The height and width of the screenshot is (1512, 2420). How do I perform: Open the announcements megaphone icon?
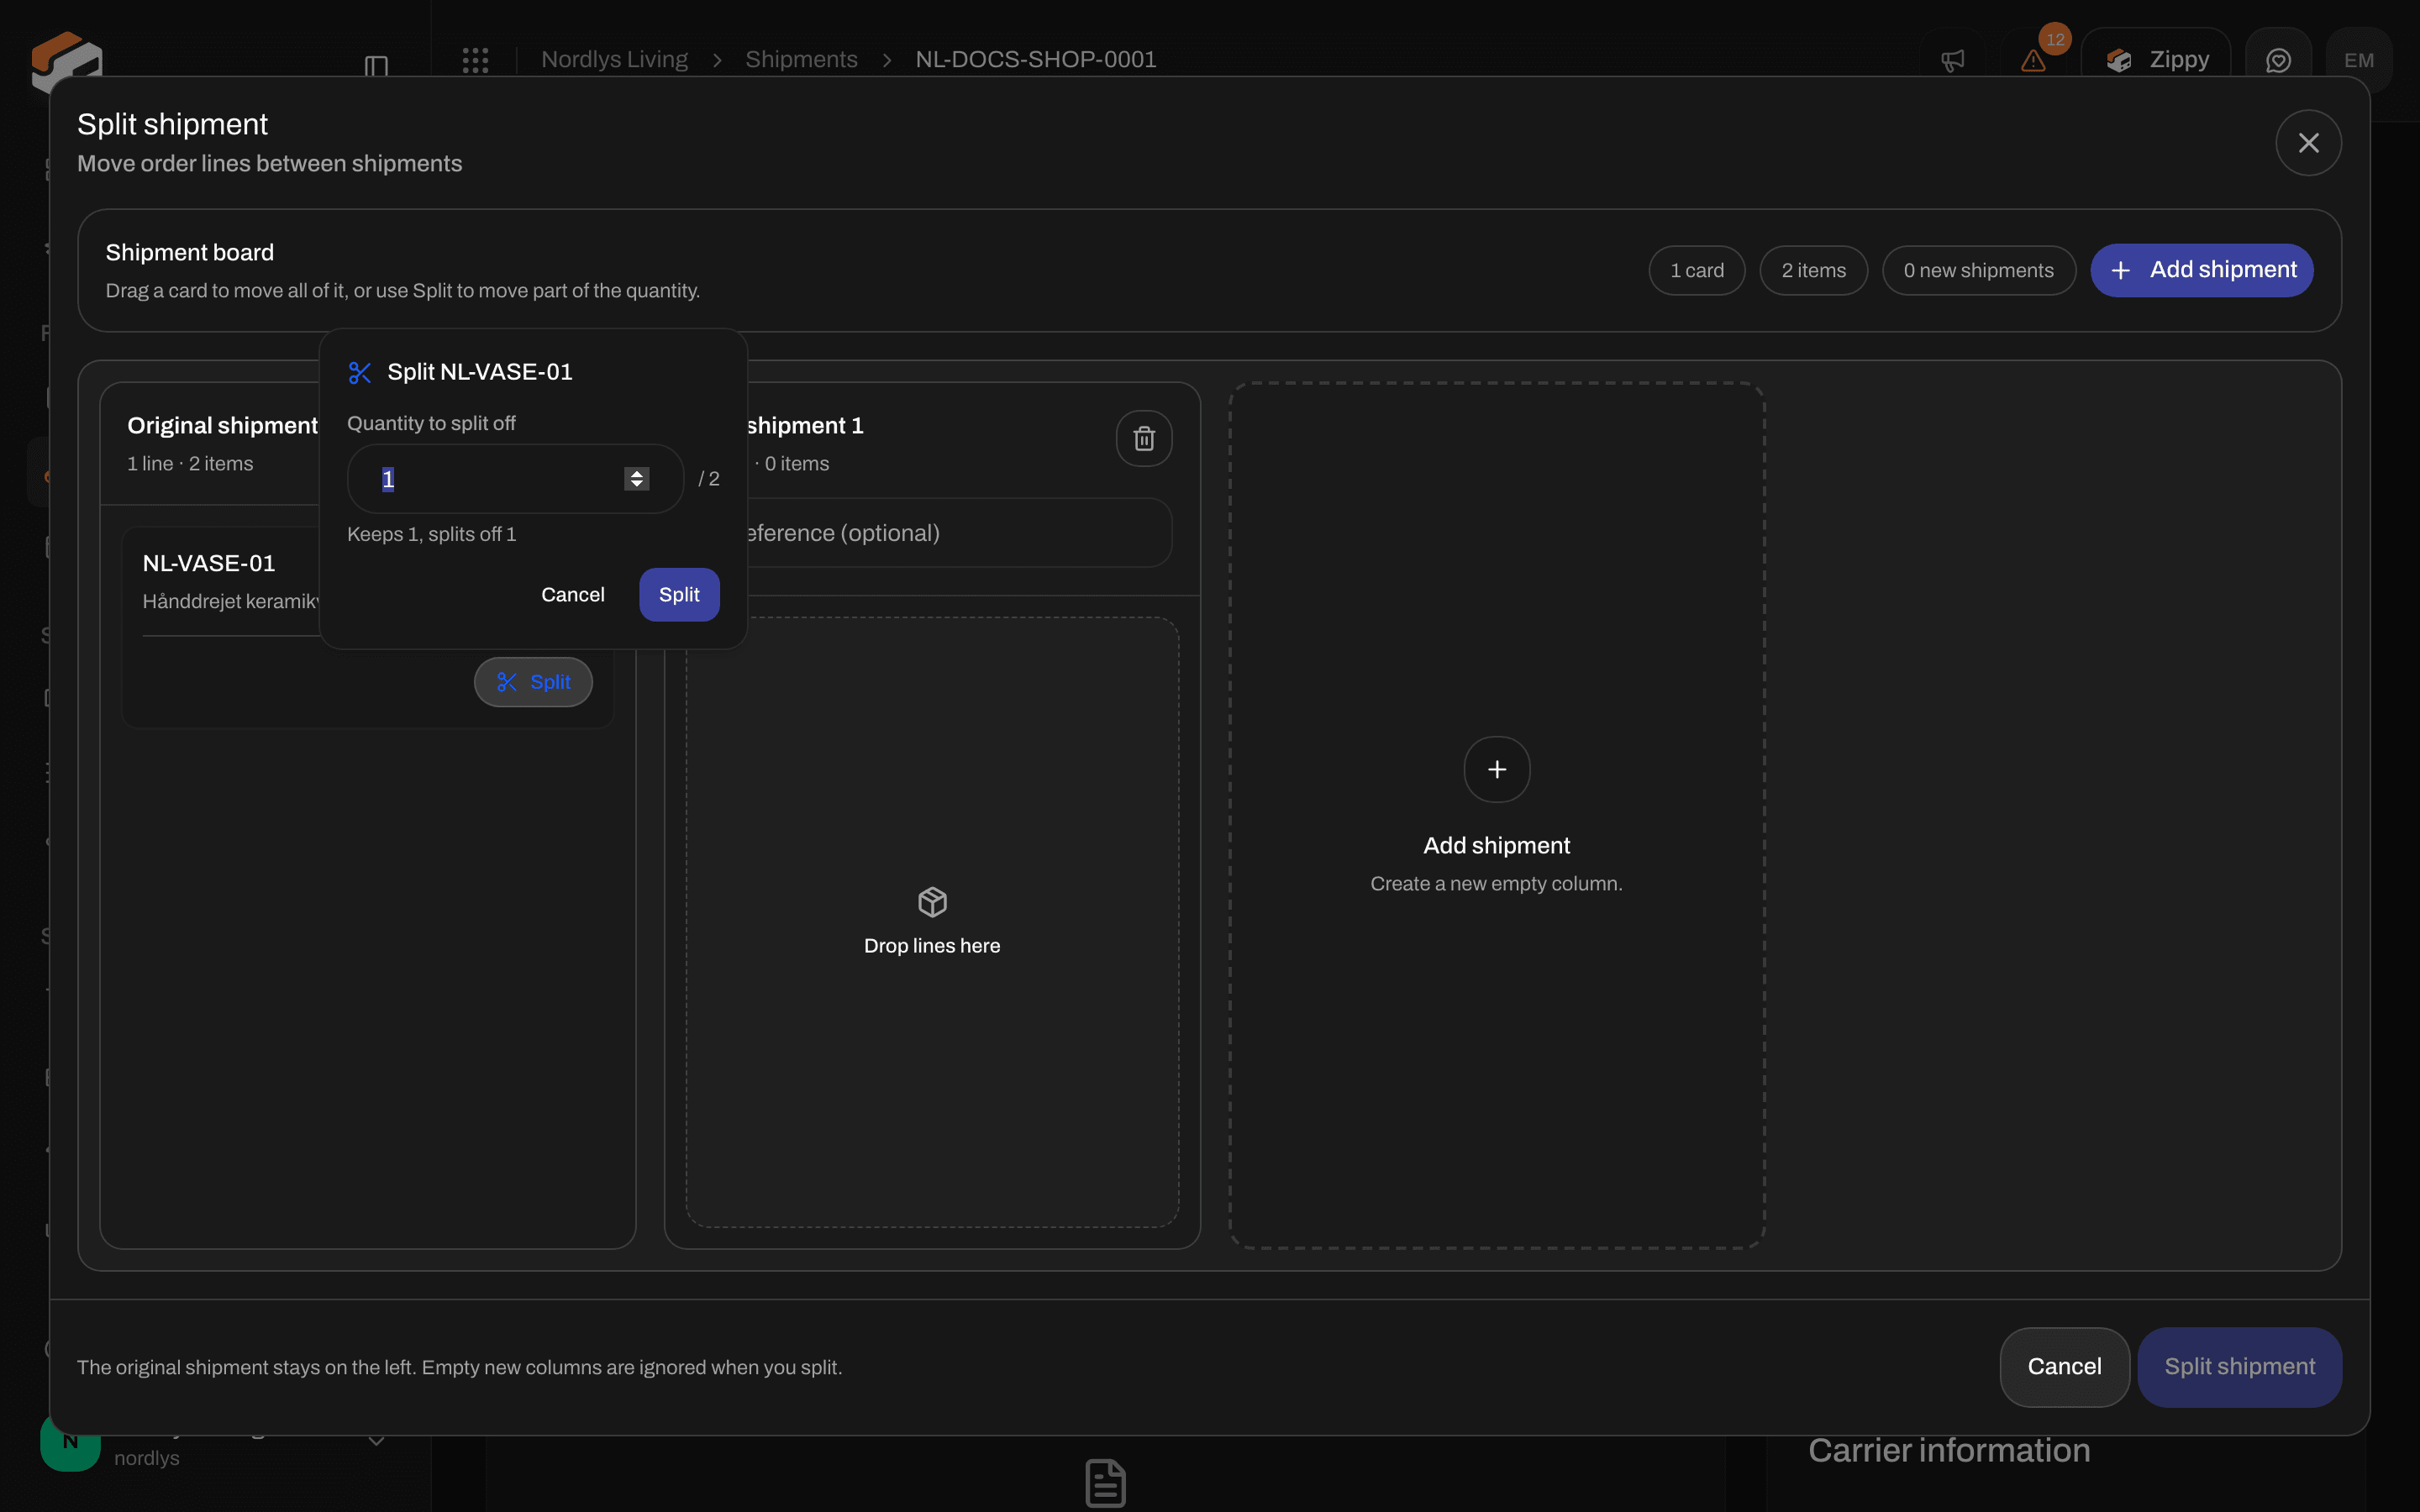coord(1952,61)
